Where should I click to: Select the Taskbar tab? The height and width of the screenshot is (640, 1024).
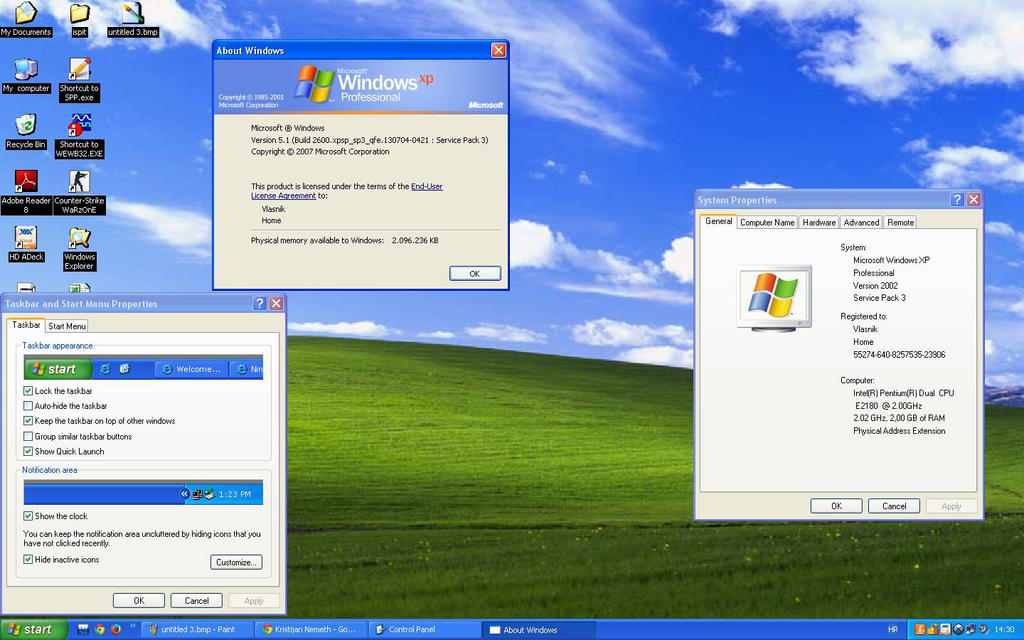click(x=26, y=325)
